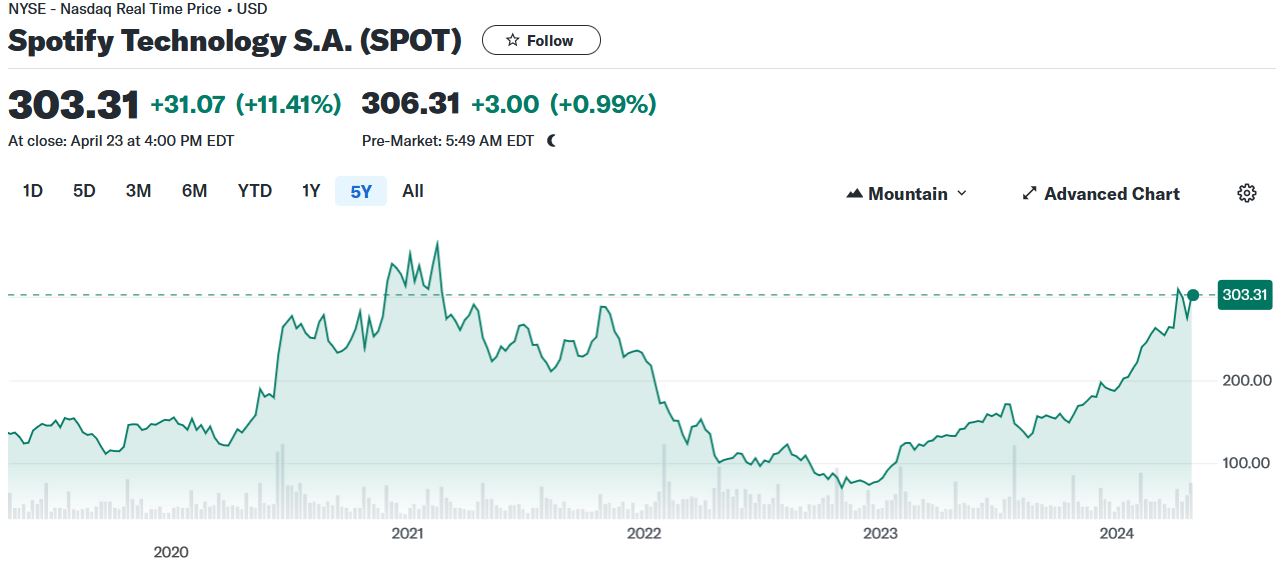Show year-to-date YTD range
1285x564 pixels.
click(x=254, y=191)
